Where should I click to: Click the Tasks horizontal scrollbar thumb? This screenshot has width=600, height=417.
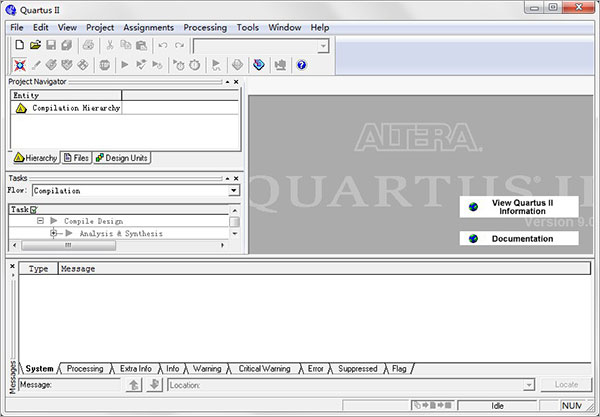pos(68,245)
